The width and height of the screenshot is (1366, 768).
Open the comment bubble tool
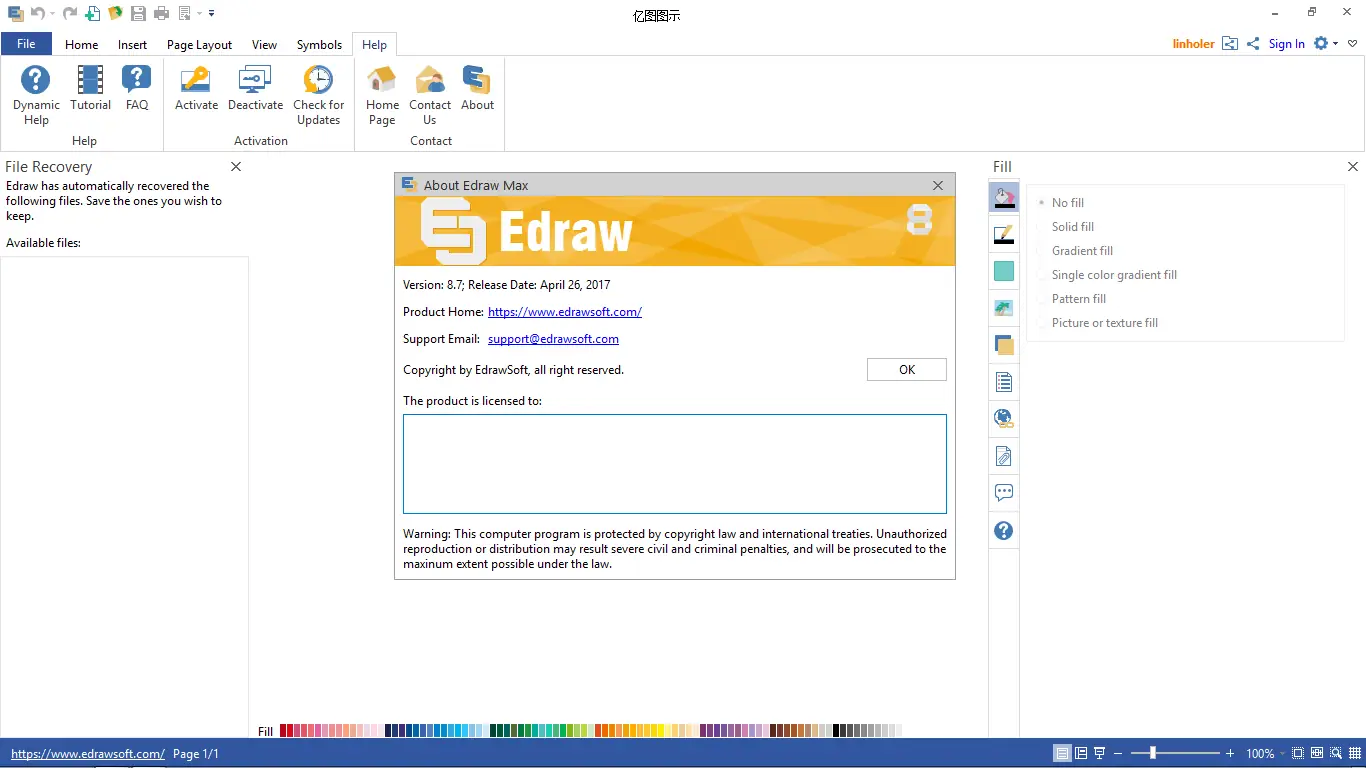tap(1003, 492)
